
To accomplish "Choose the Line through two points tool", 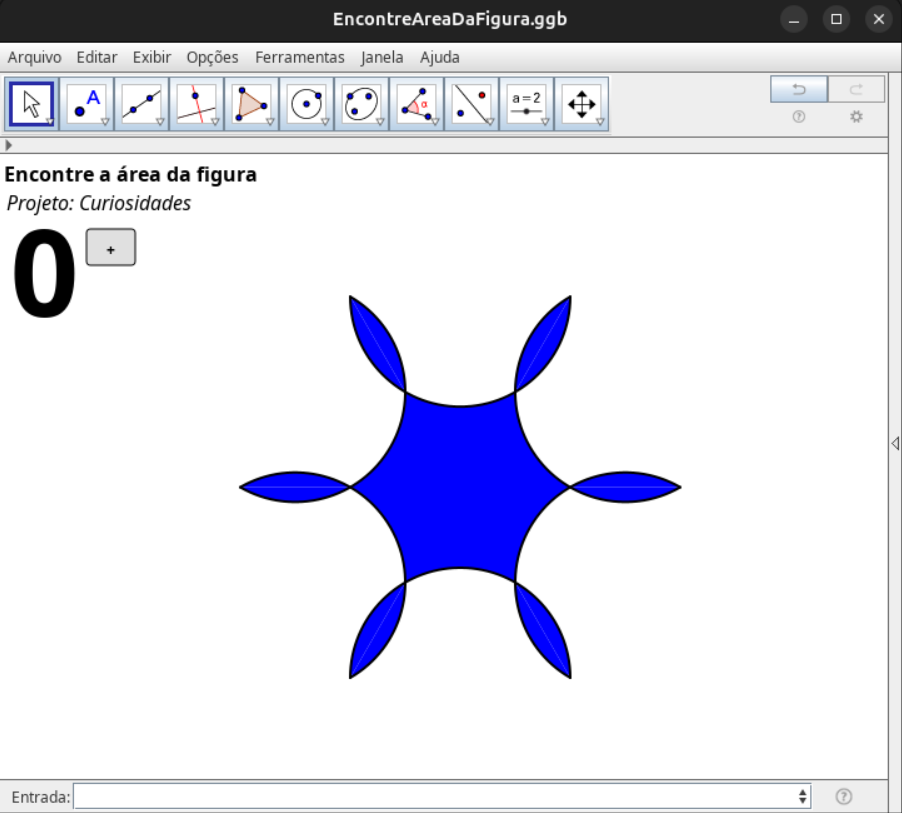I will pyautogui.click(x=141, y=104).
